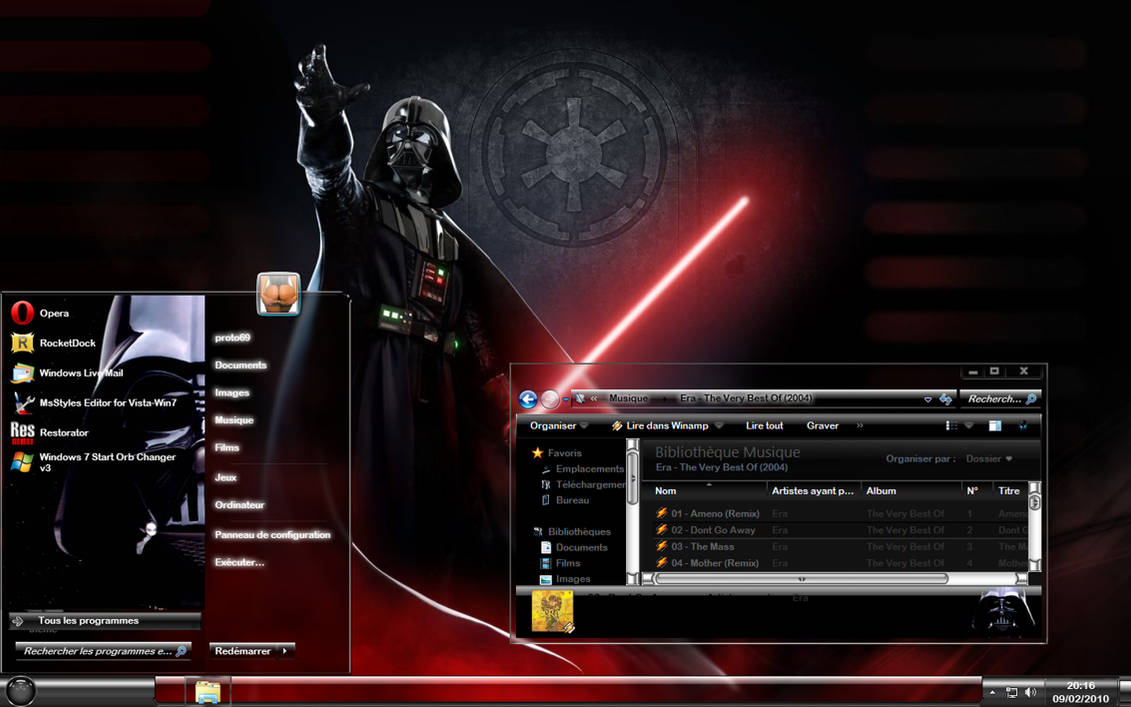Select the Graver command on toolbar

[822, 425]
